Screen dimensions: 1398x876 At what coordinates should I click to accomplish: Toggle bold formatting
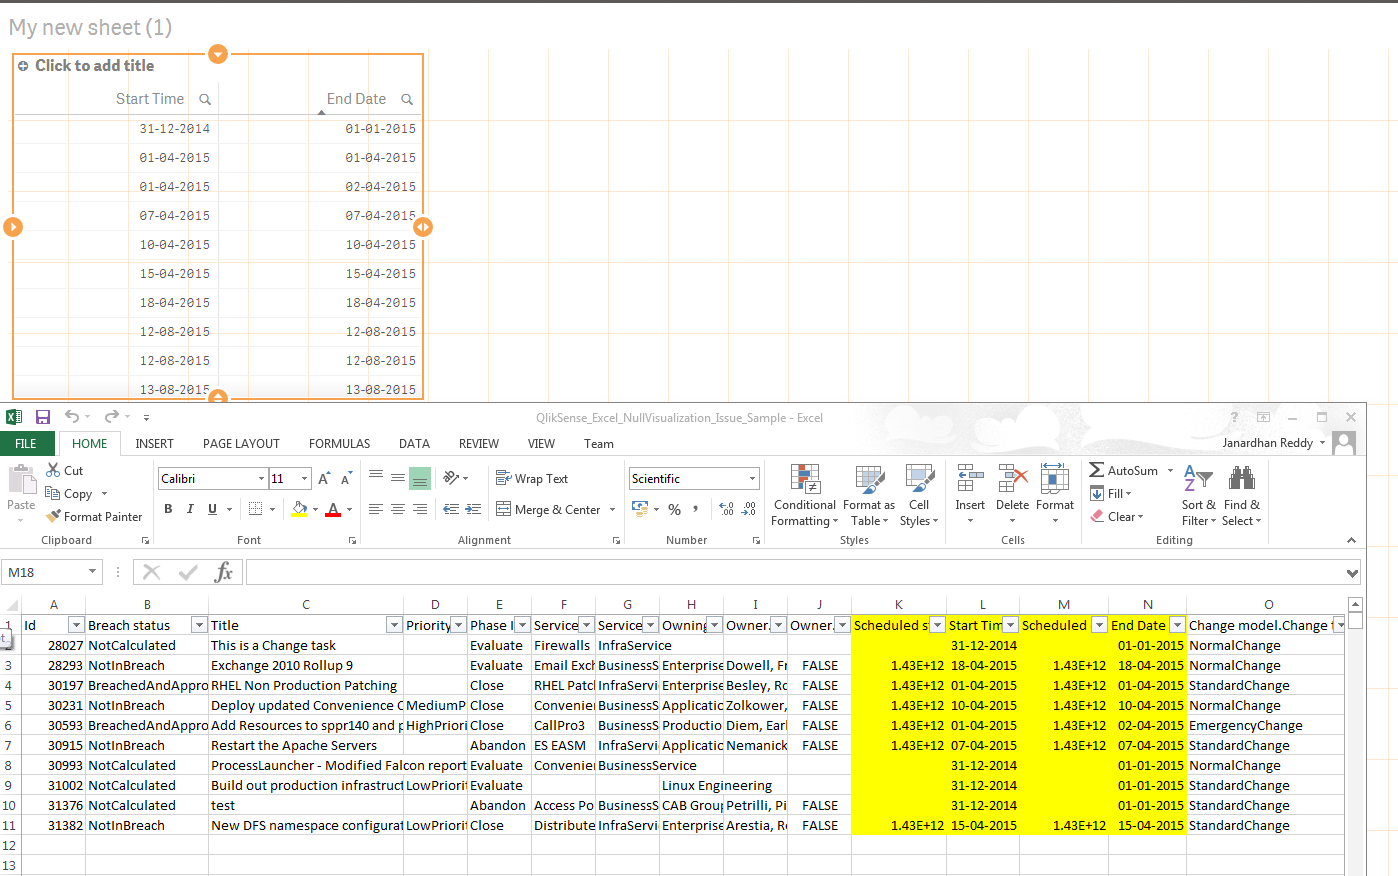point(168,509)
